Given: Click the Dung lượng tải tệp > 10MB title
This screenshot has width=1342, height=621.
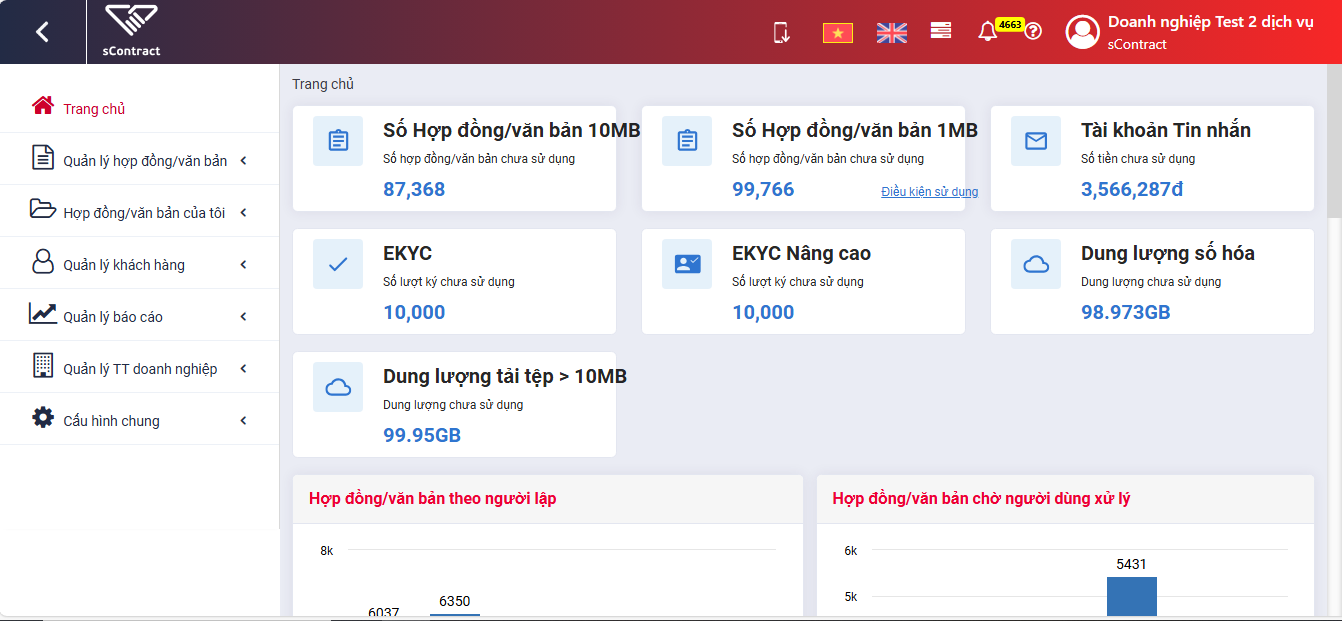Looking at the screenshot, I should tap(505, 376).
